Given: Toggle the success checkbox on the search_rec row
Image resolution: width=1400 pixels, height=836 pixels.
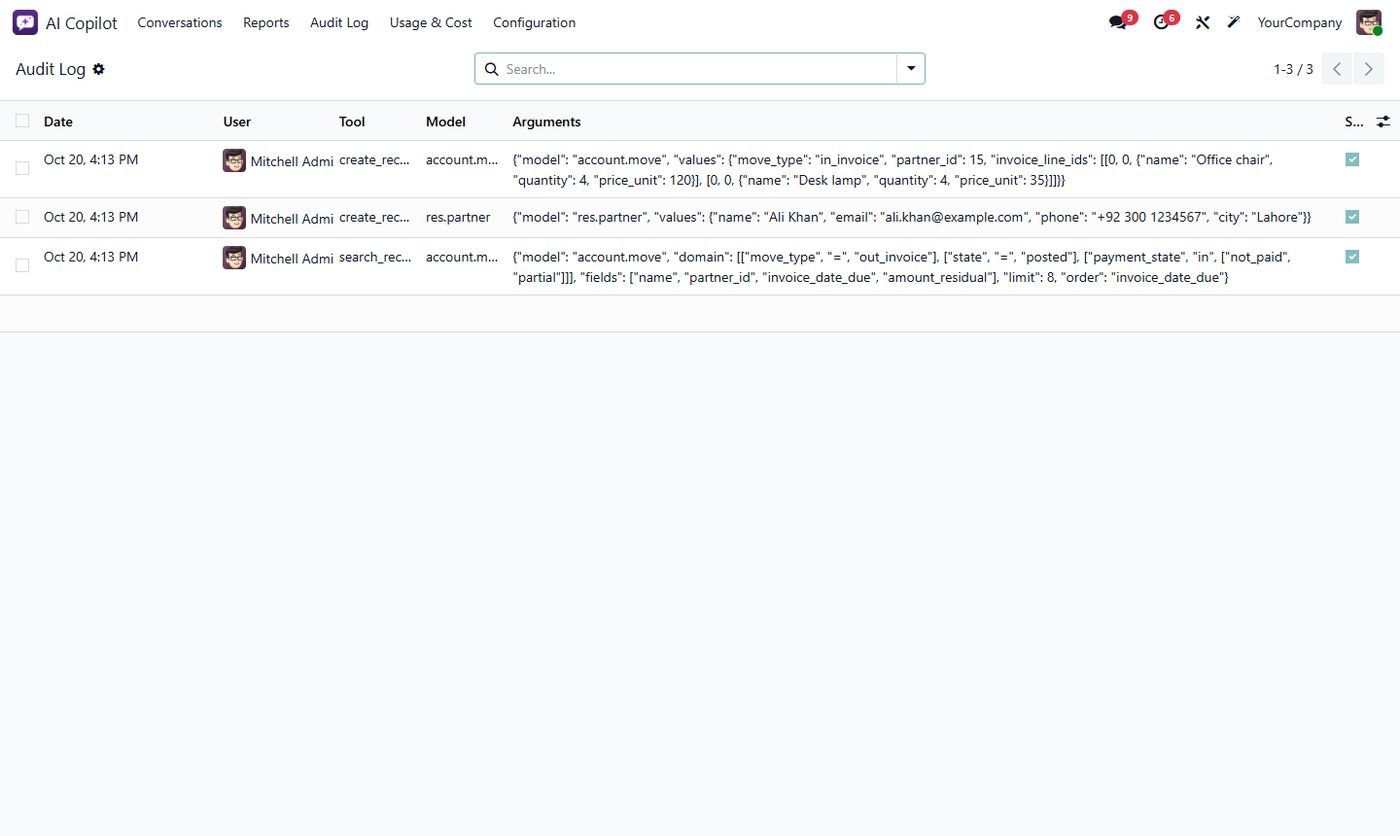Looking at the screenshot, I should pos(1352,257).
